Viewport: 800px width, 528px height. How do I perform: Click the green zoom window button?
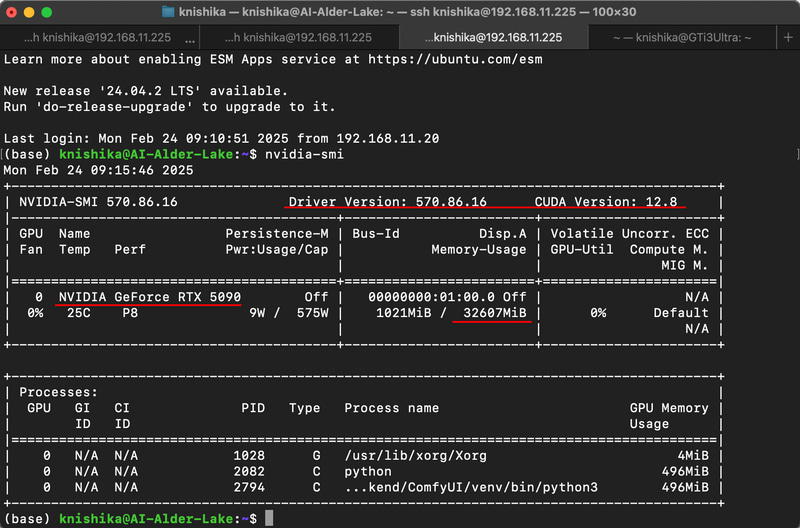(x=46, y=12)
